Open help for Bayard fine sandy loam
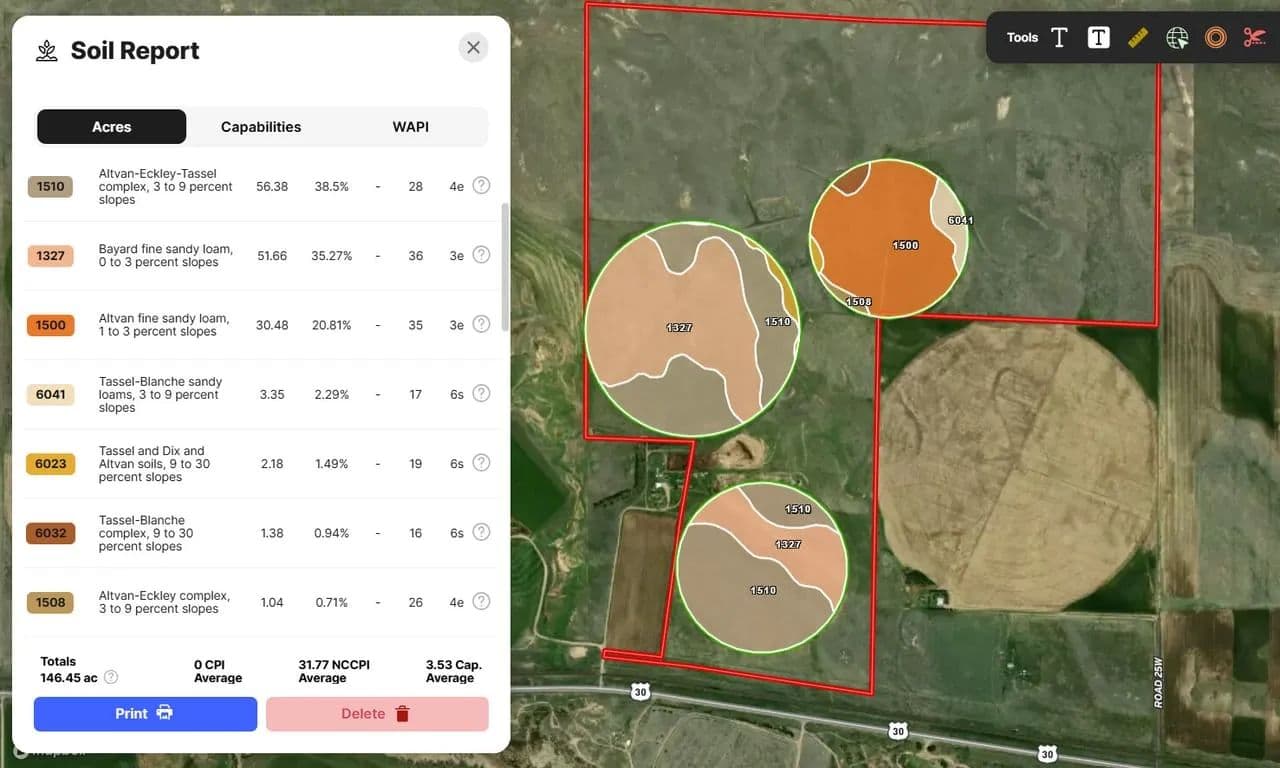 coord(481,255)
